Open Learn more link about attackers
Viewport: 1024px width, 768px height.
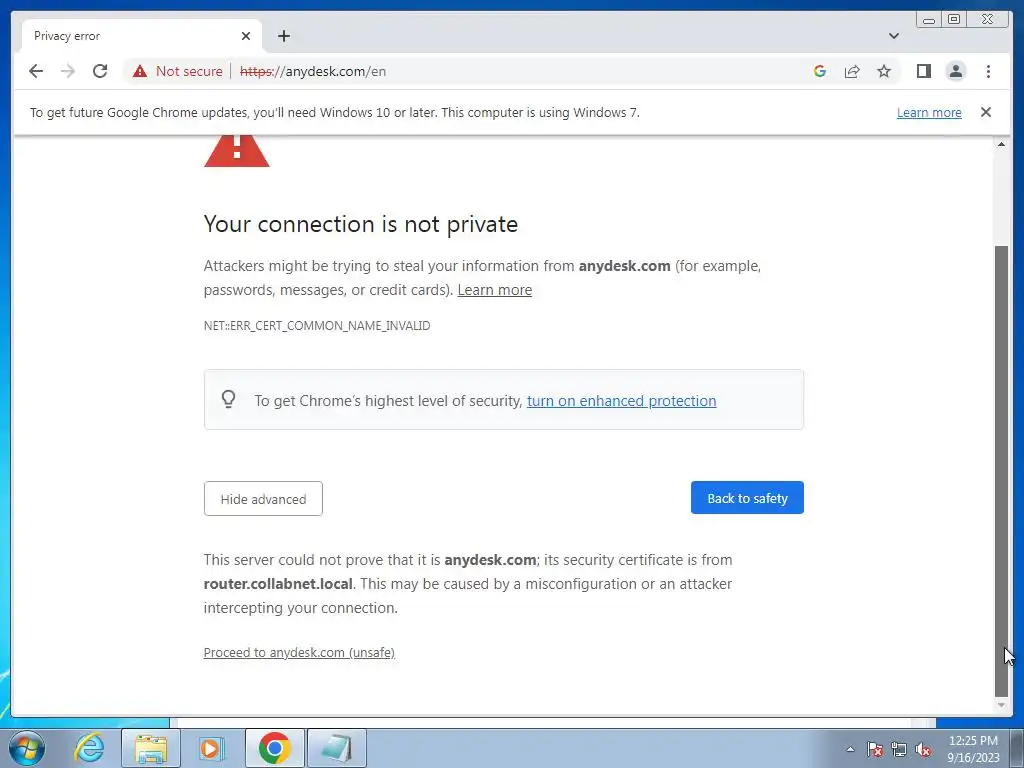point(494,290)
